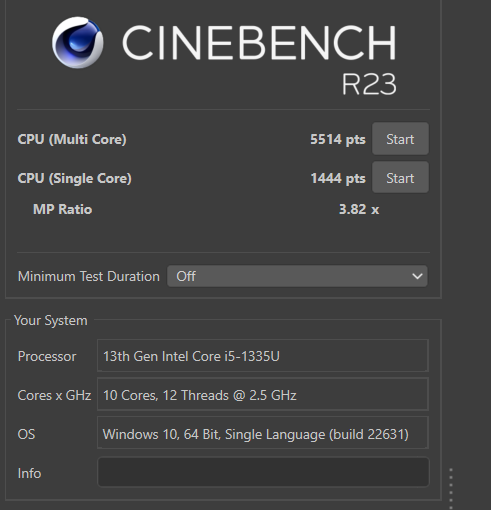Click the Processor field showing i5-1335U

pos(263,356)
